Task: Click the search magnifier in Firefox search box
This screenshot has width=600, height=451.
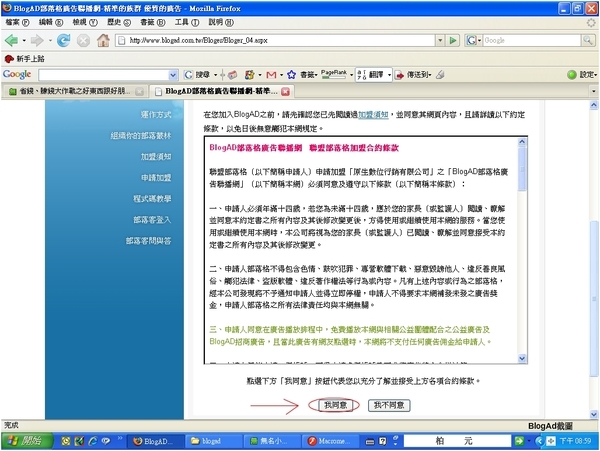Action: pyautogui.click(x=588, y=40)
